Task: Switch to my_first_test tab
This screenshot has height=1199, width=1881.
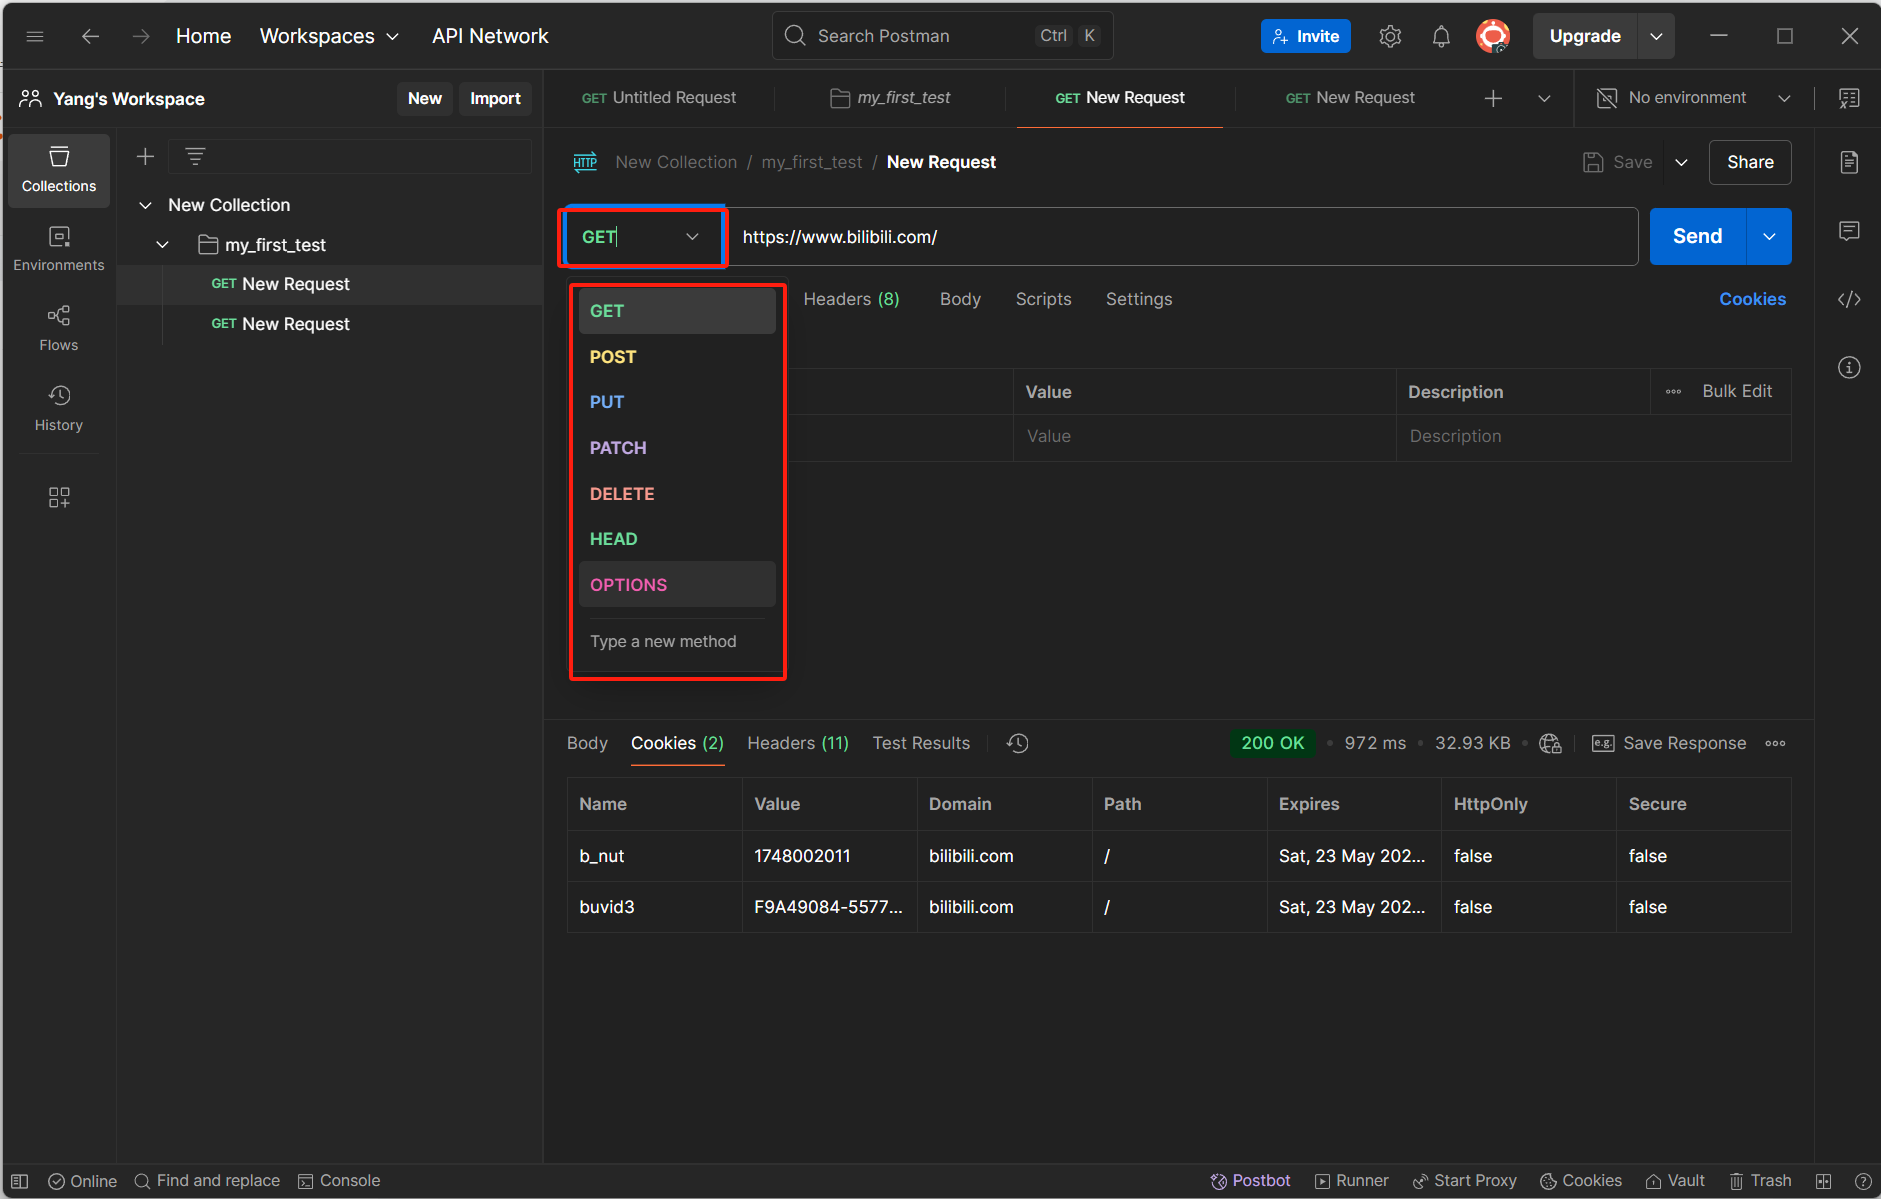Action: click(x=890, y=98)
